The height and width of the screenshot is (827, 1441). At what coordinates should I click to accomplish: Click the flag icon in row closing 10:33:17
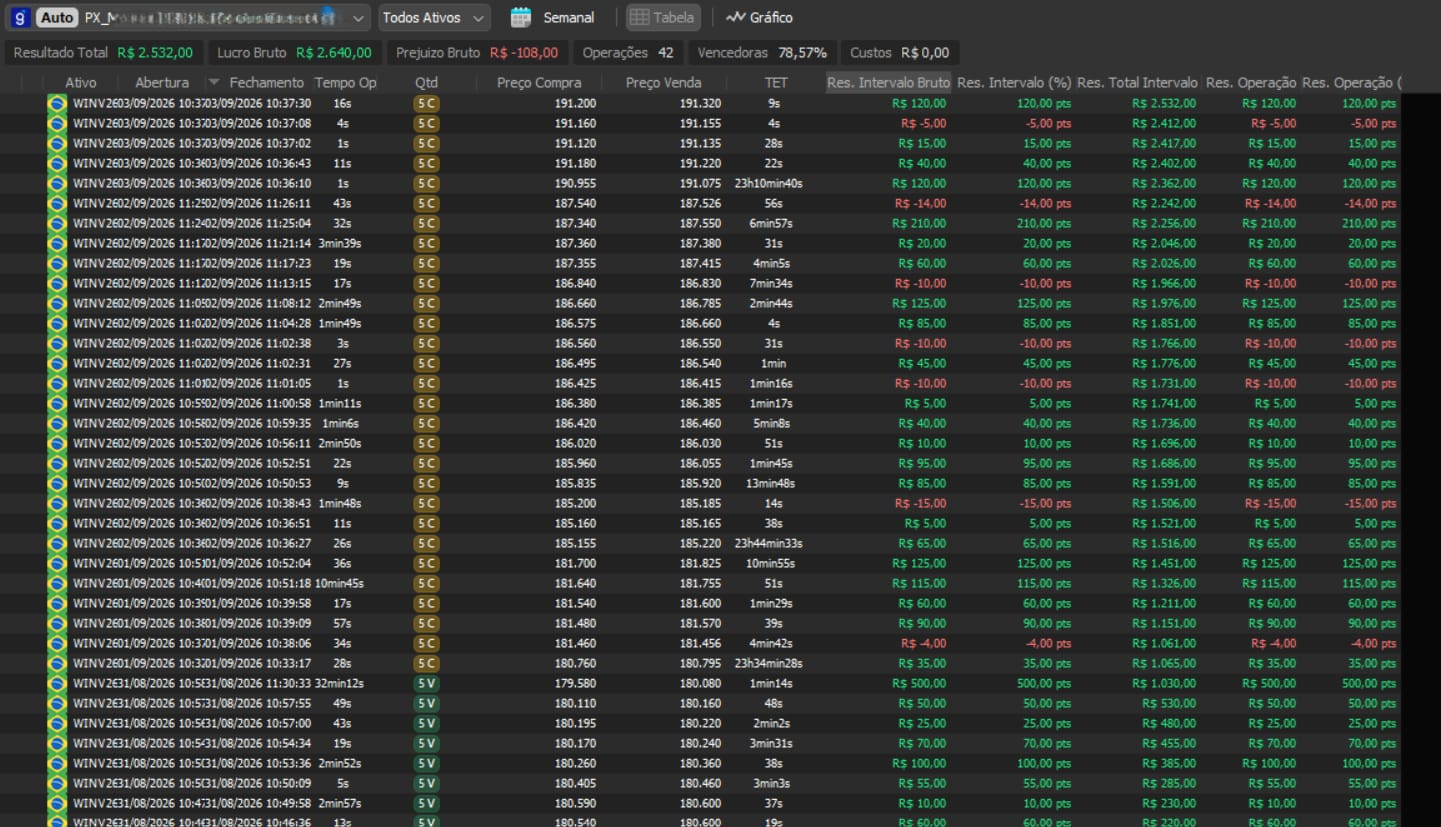(57, 663)
